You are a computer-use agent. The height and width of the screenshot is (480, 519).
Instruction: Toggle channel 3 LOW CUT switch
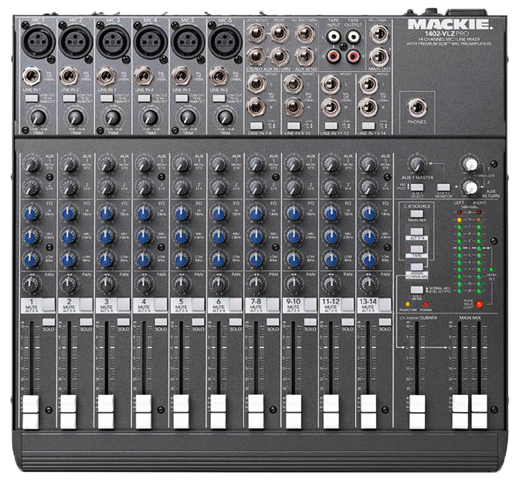(107, 98)
